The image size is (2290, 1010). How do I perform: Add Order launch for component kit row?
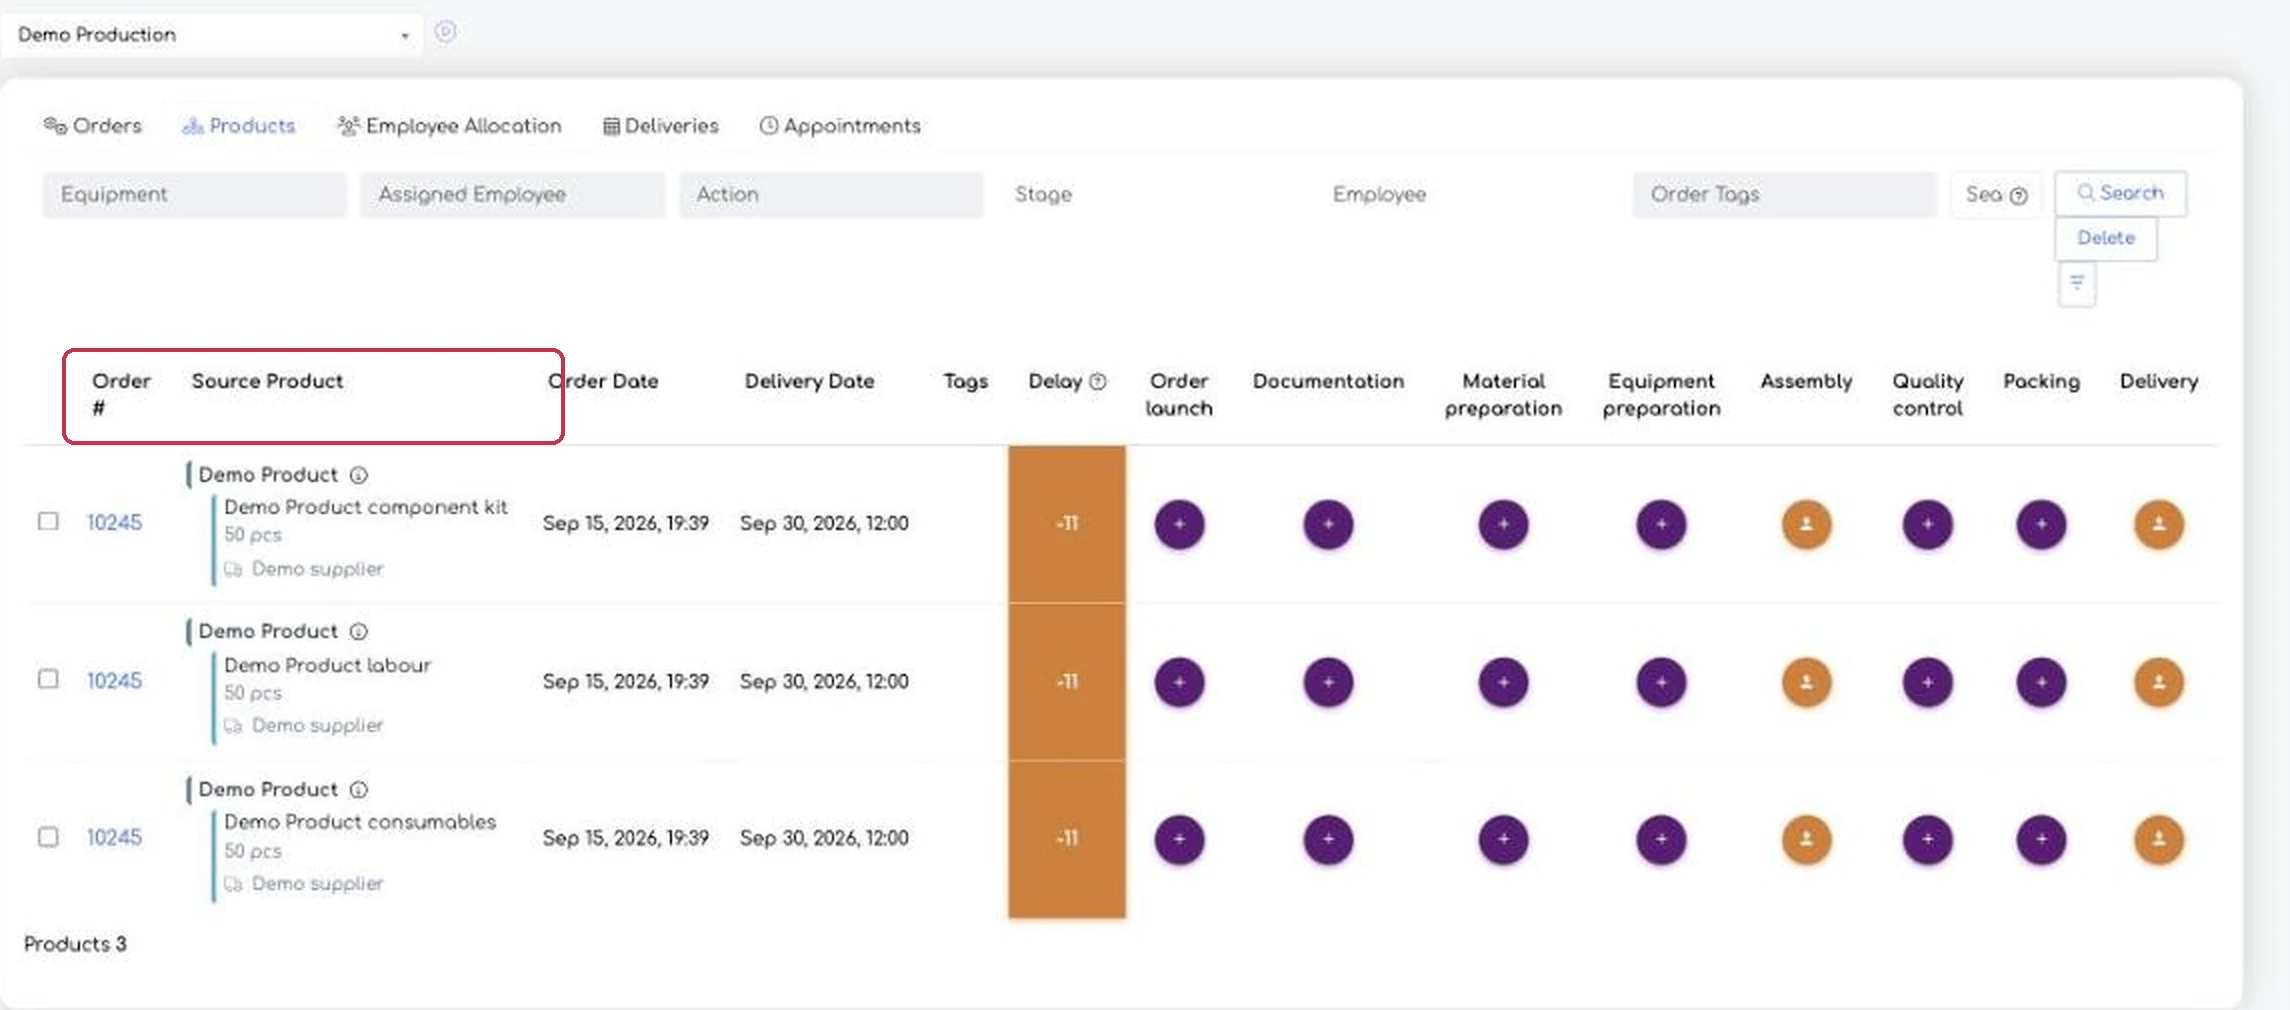tap(1179, 524)
